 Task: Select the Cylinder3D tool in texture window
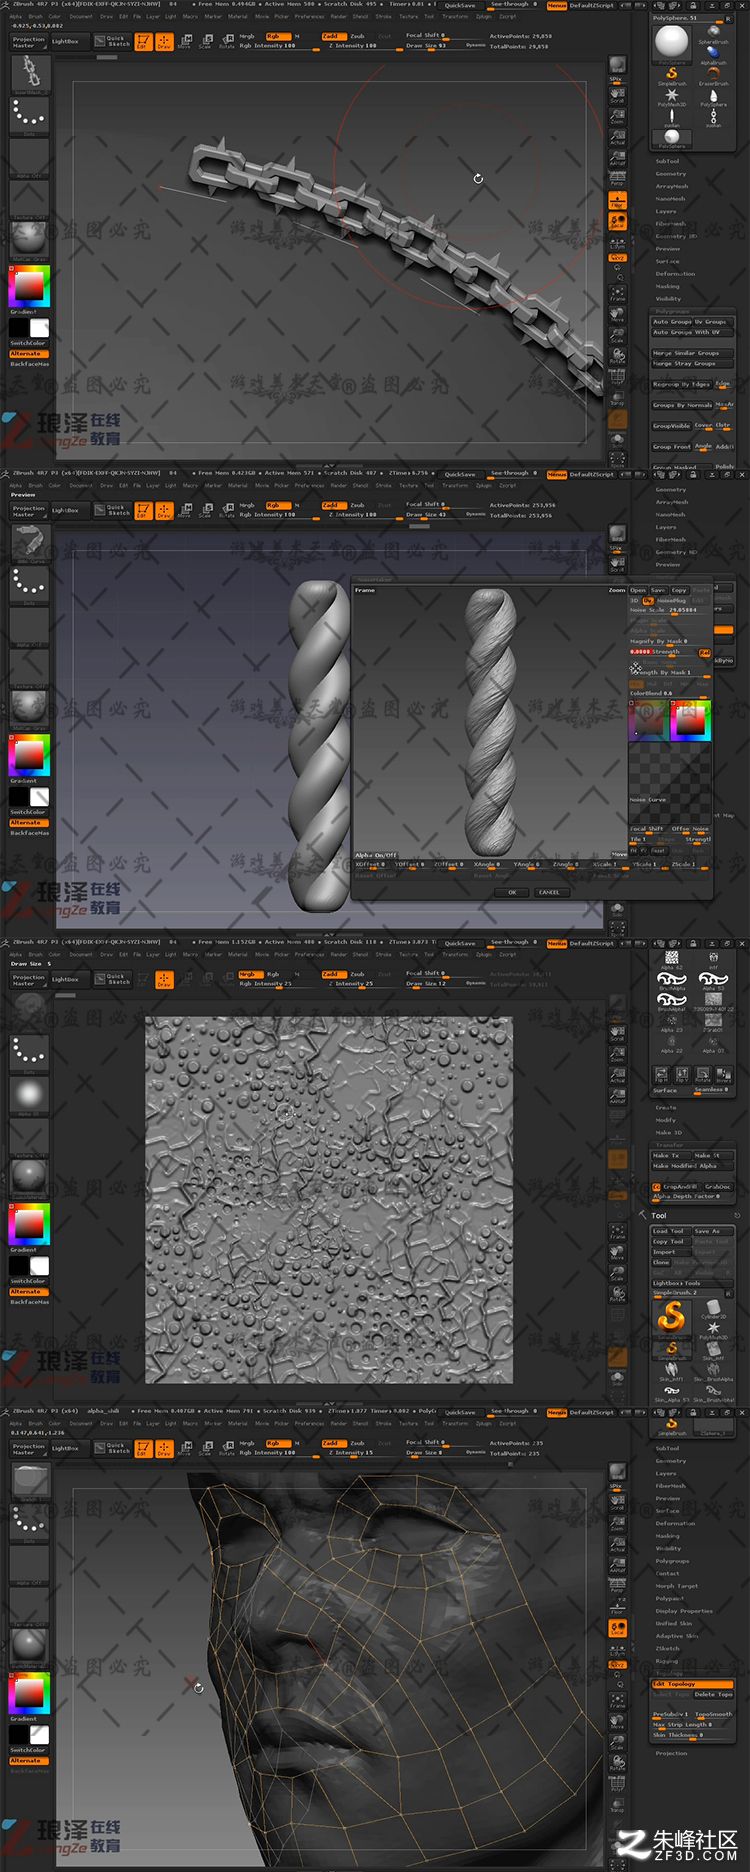pyautogui.click(x=713, y=1309)
